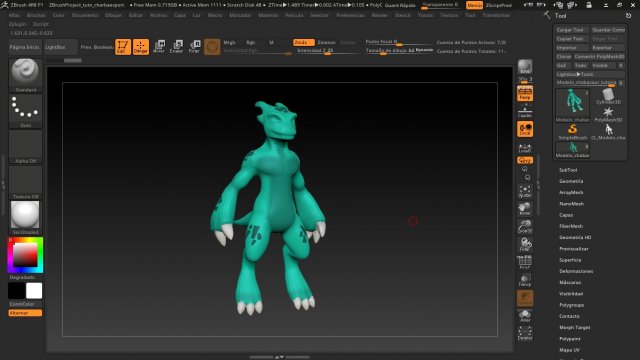This screenshot has width=640, height=360.
Task: Click the lock icon in the title bar
Action: (x=589, y=5)
